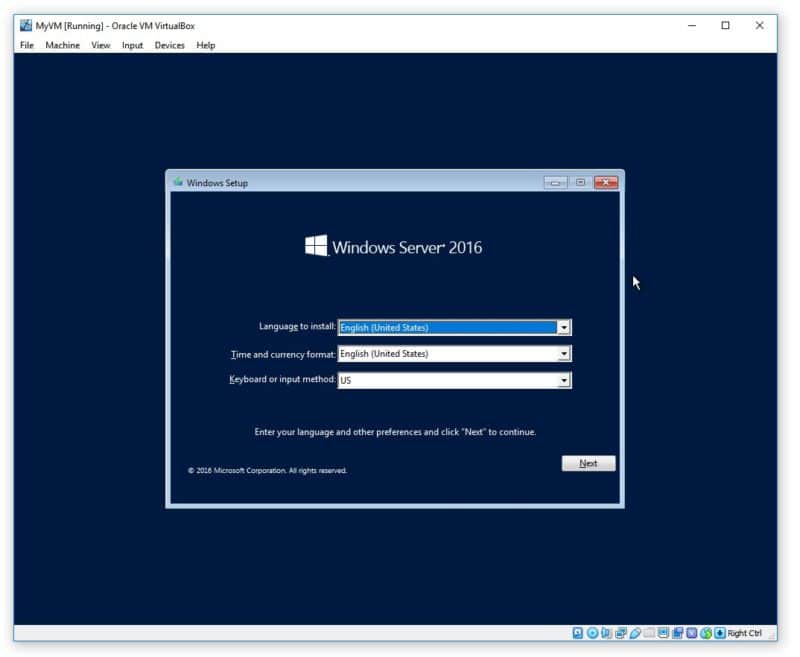Open the shared folders status icon

click(649, 633)
